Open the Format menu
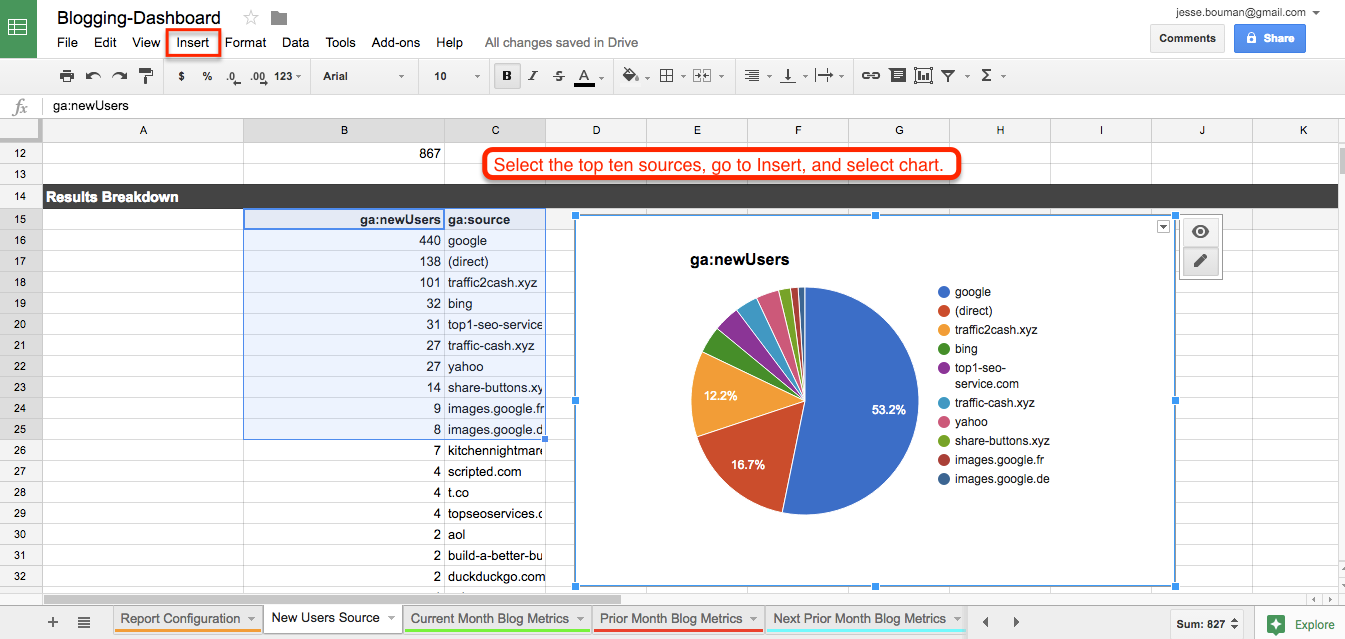Image resolution: width=1345 pixels, height=639 pixels. tap(245, 42)
